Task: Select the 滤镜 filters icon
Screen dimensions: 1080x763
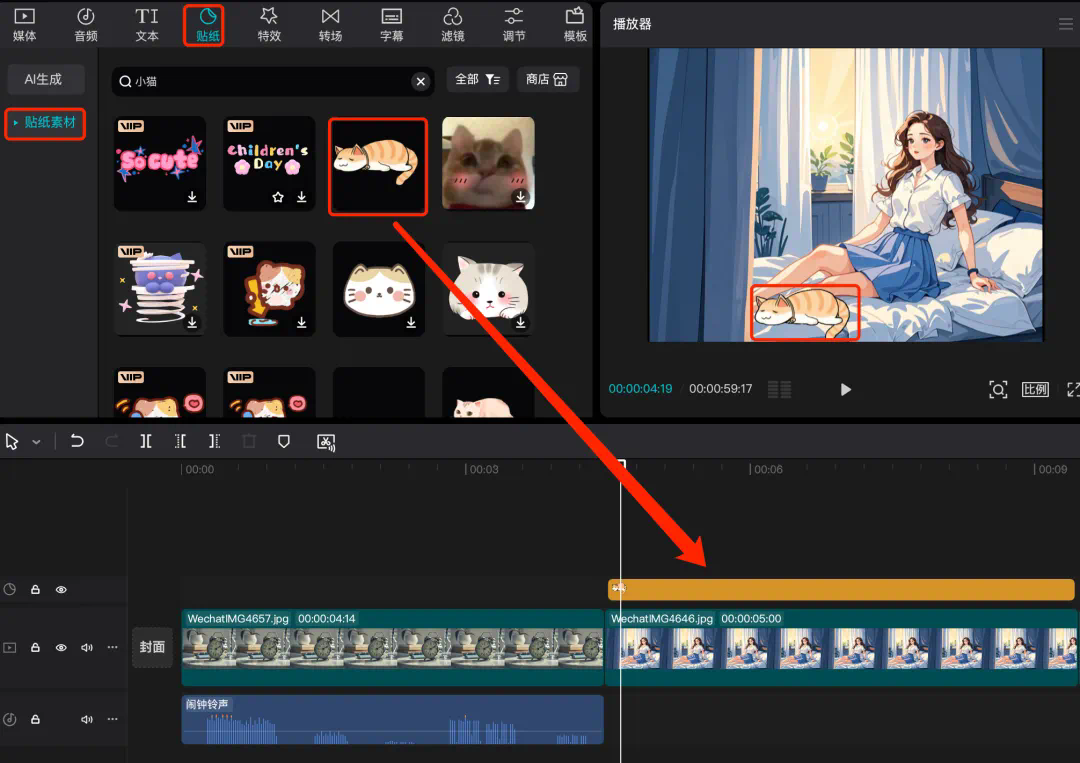Action: (x=453, y=25)
